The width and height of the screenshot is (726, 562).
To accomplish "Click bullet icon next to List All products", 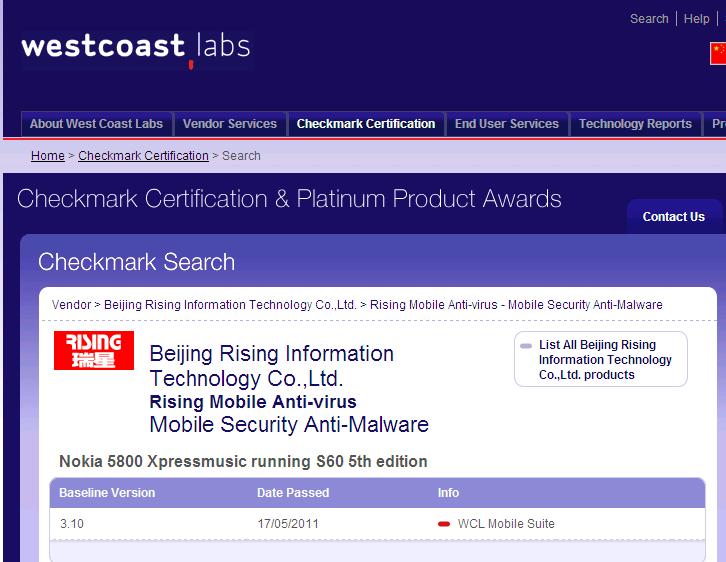I will (x=526, y=345).
